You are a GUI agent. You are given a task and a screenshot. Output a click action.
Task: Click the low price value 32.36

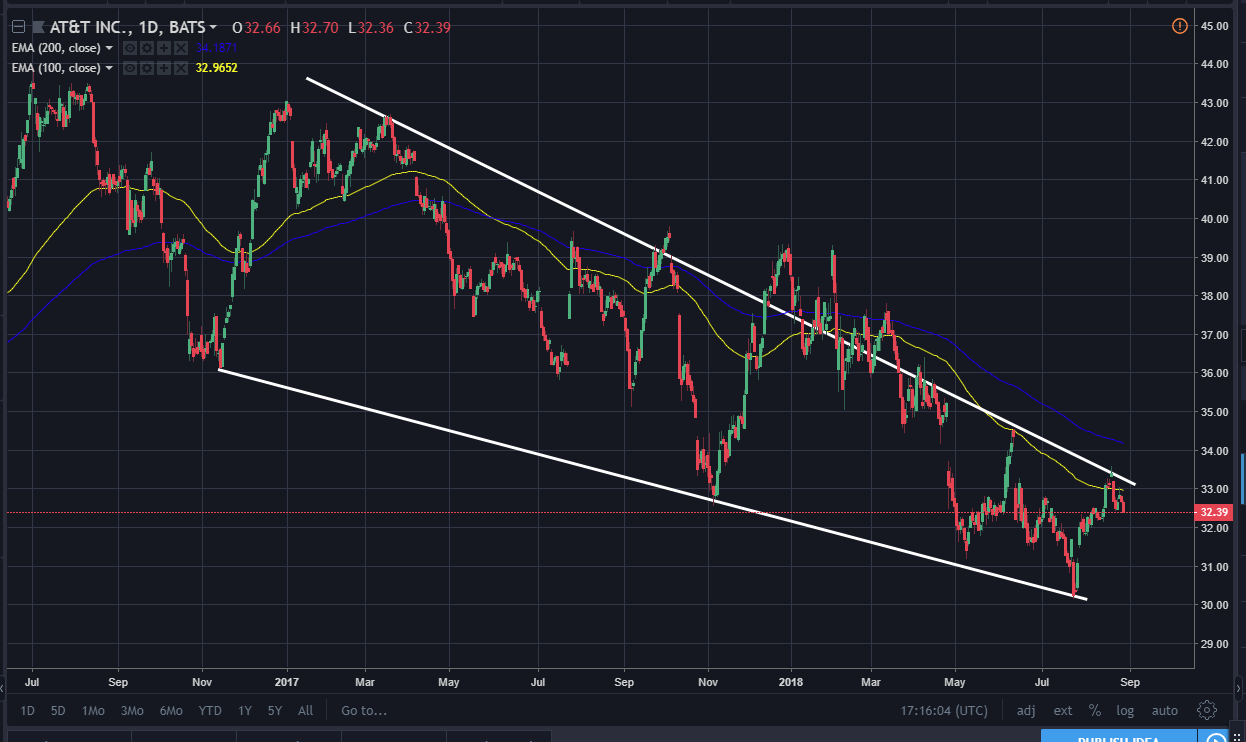(375, 27)
